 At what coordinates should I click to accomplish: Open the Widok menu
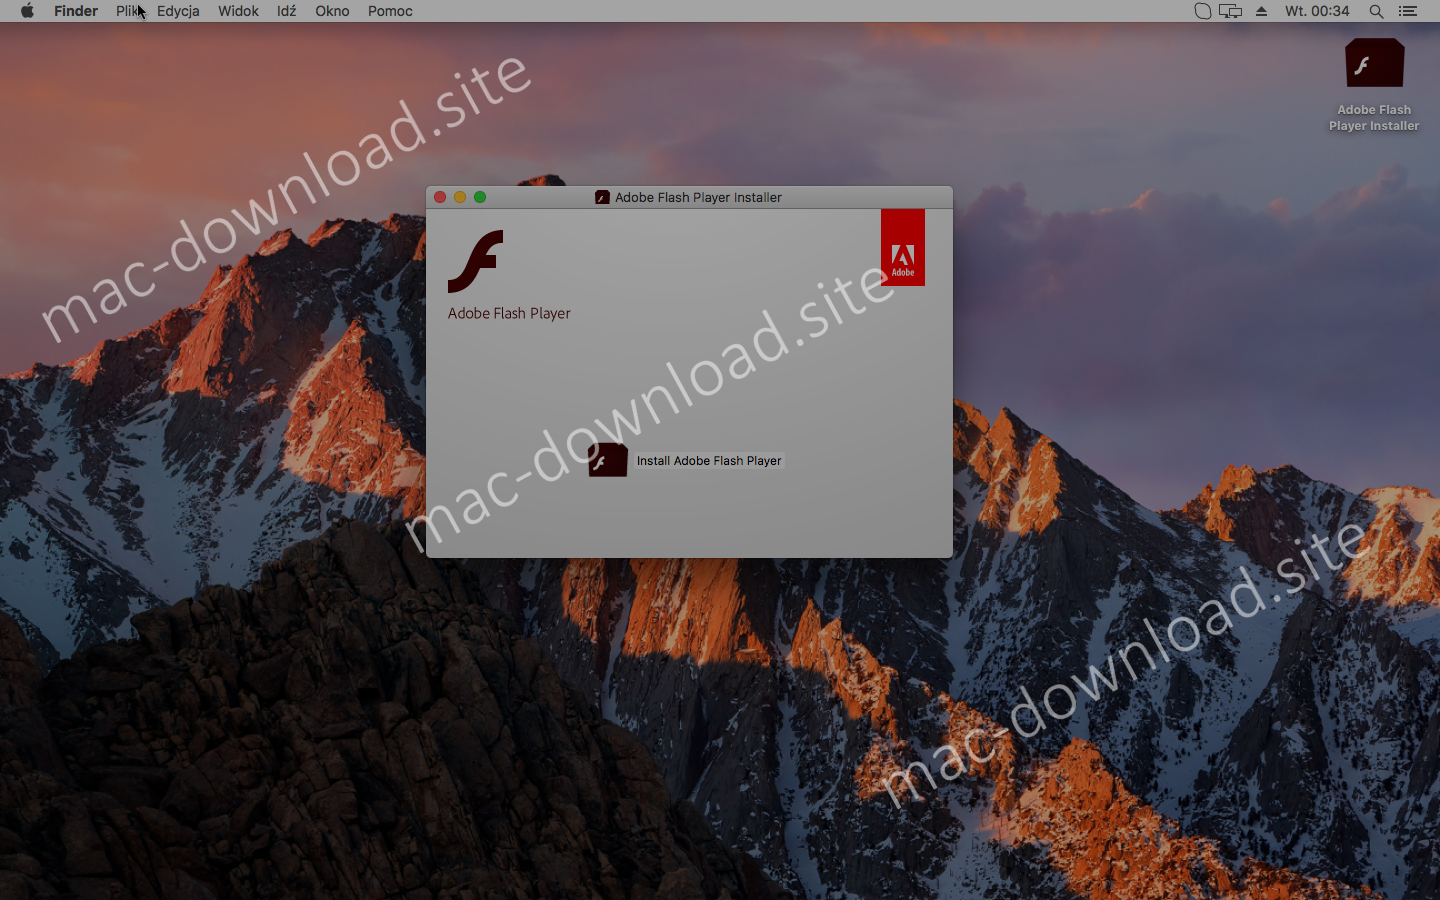pos(238,11)
